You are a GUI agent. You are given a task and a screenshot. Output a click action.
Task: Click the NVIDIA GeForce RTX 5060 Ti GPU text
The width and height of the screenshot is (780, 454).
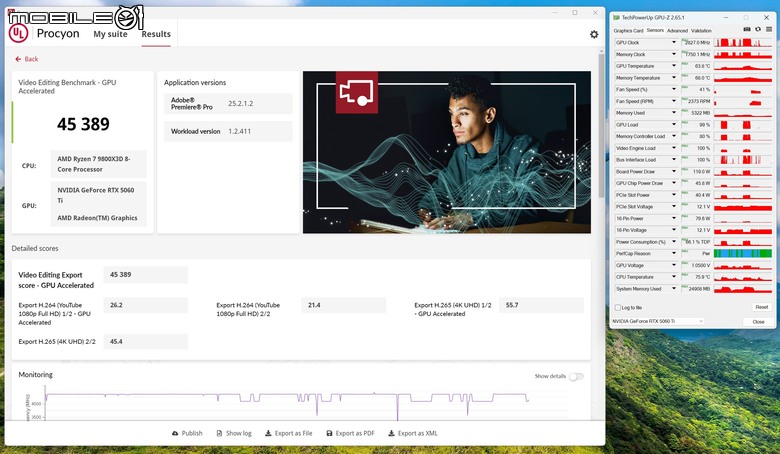tap(96, 195)
